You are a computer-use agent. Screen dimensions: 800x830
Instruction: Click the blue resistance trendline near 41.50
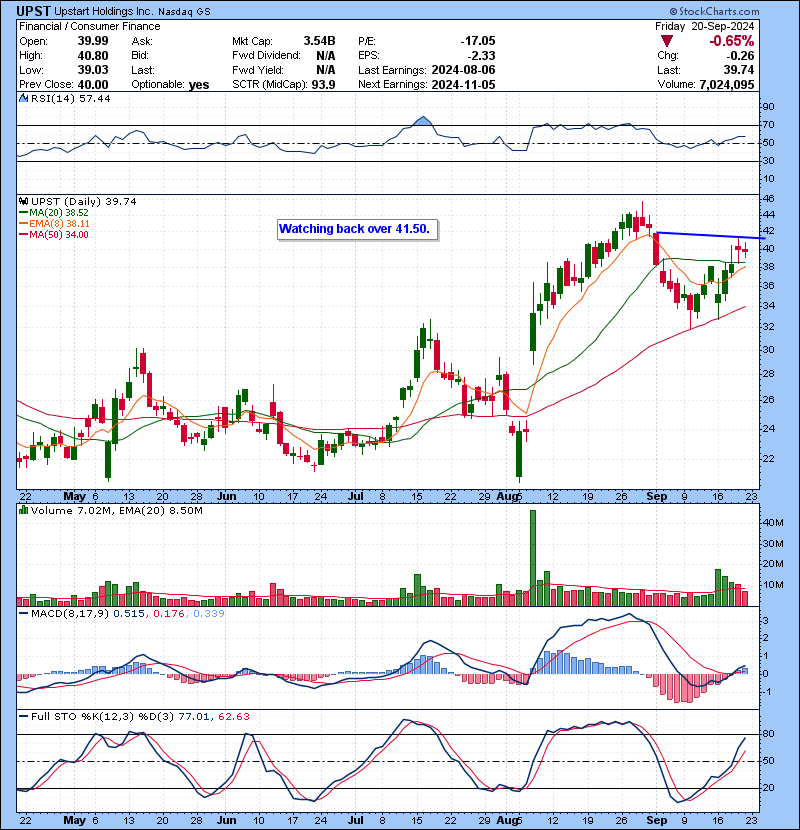(700, 235)
